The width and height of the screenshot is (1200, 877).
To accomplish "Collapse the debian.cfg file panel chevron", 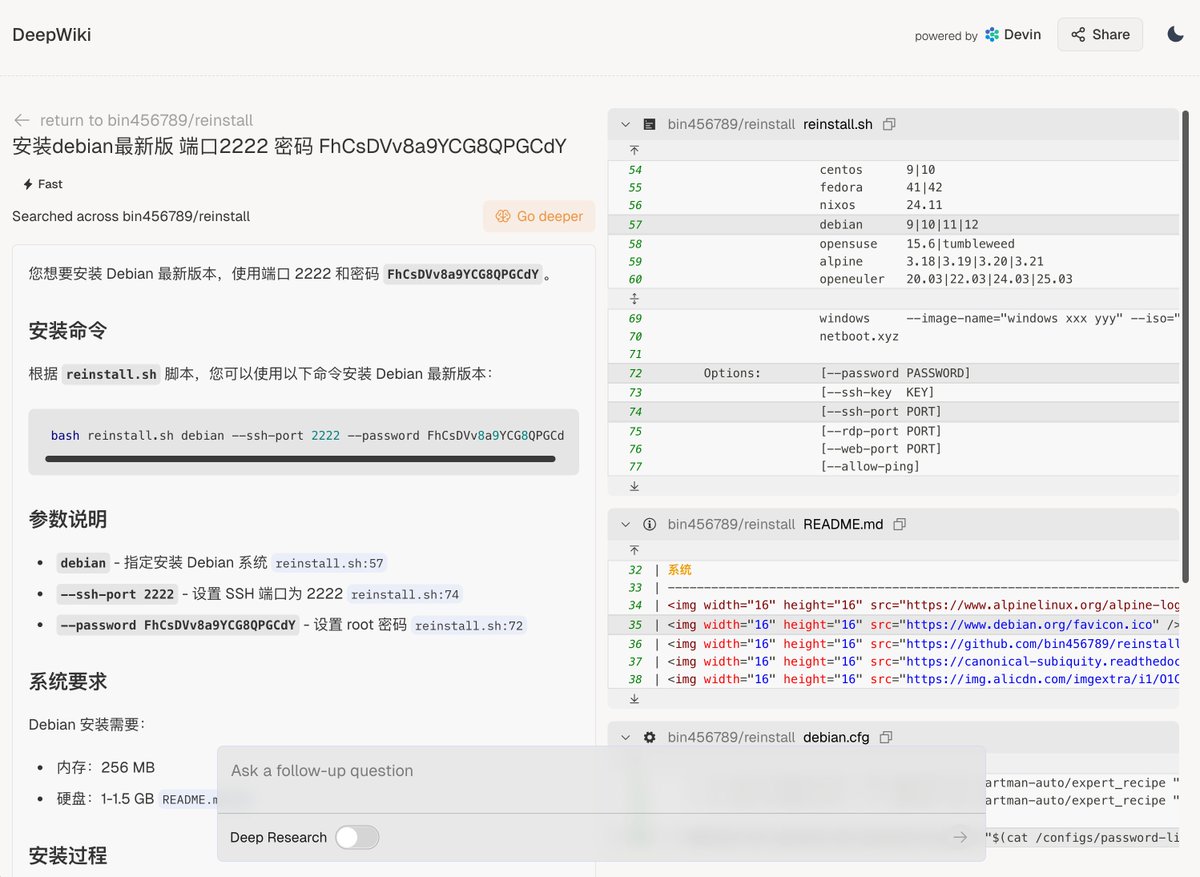I will [x=626, y=737].
